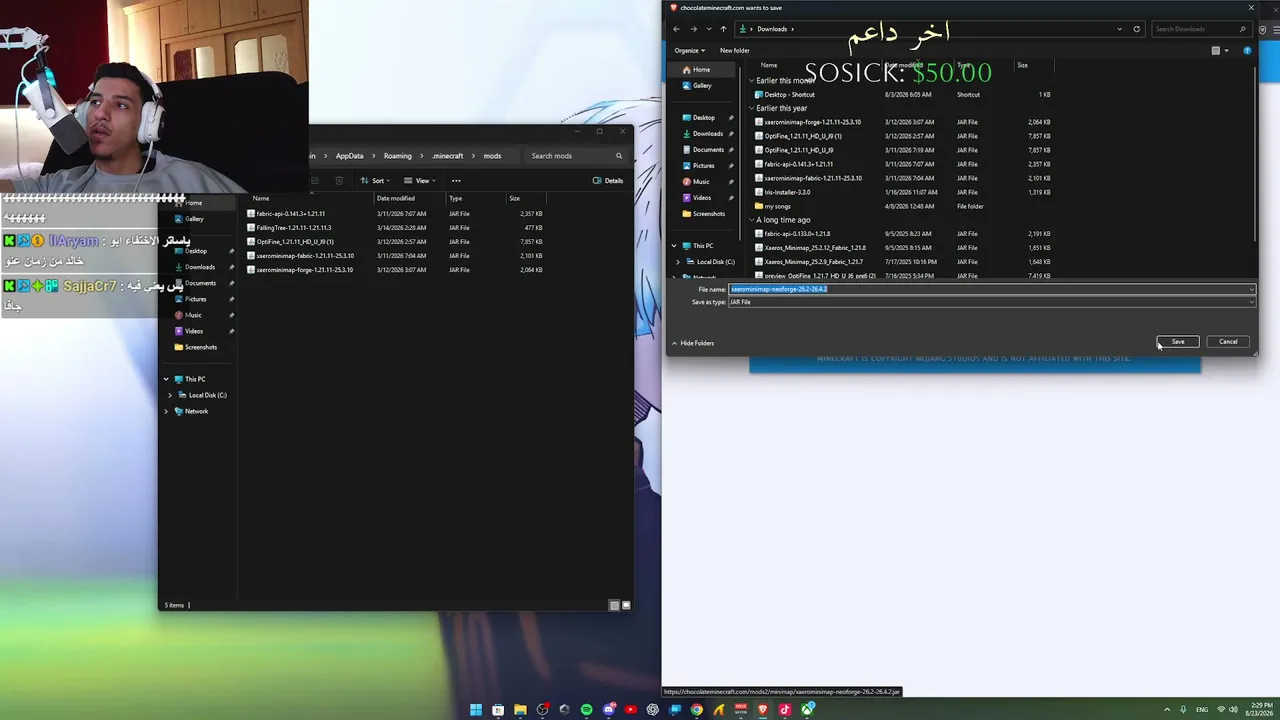Open previous locations dropdown in address bar

point(1119,29)
